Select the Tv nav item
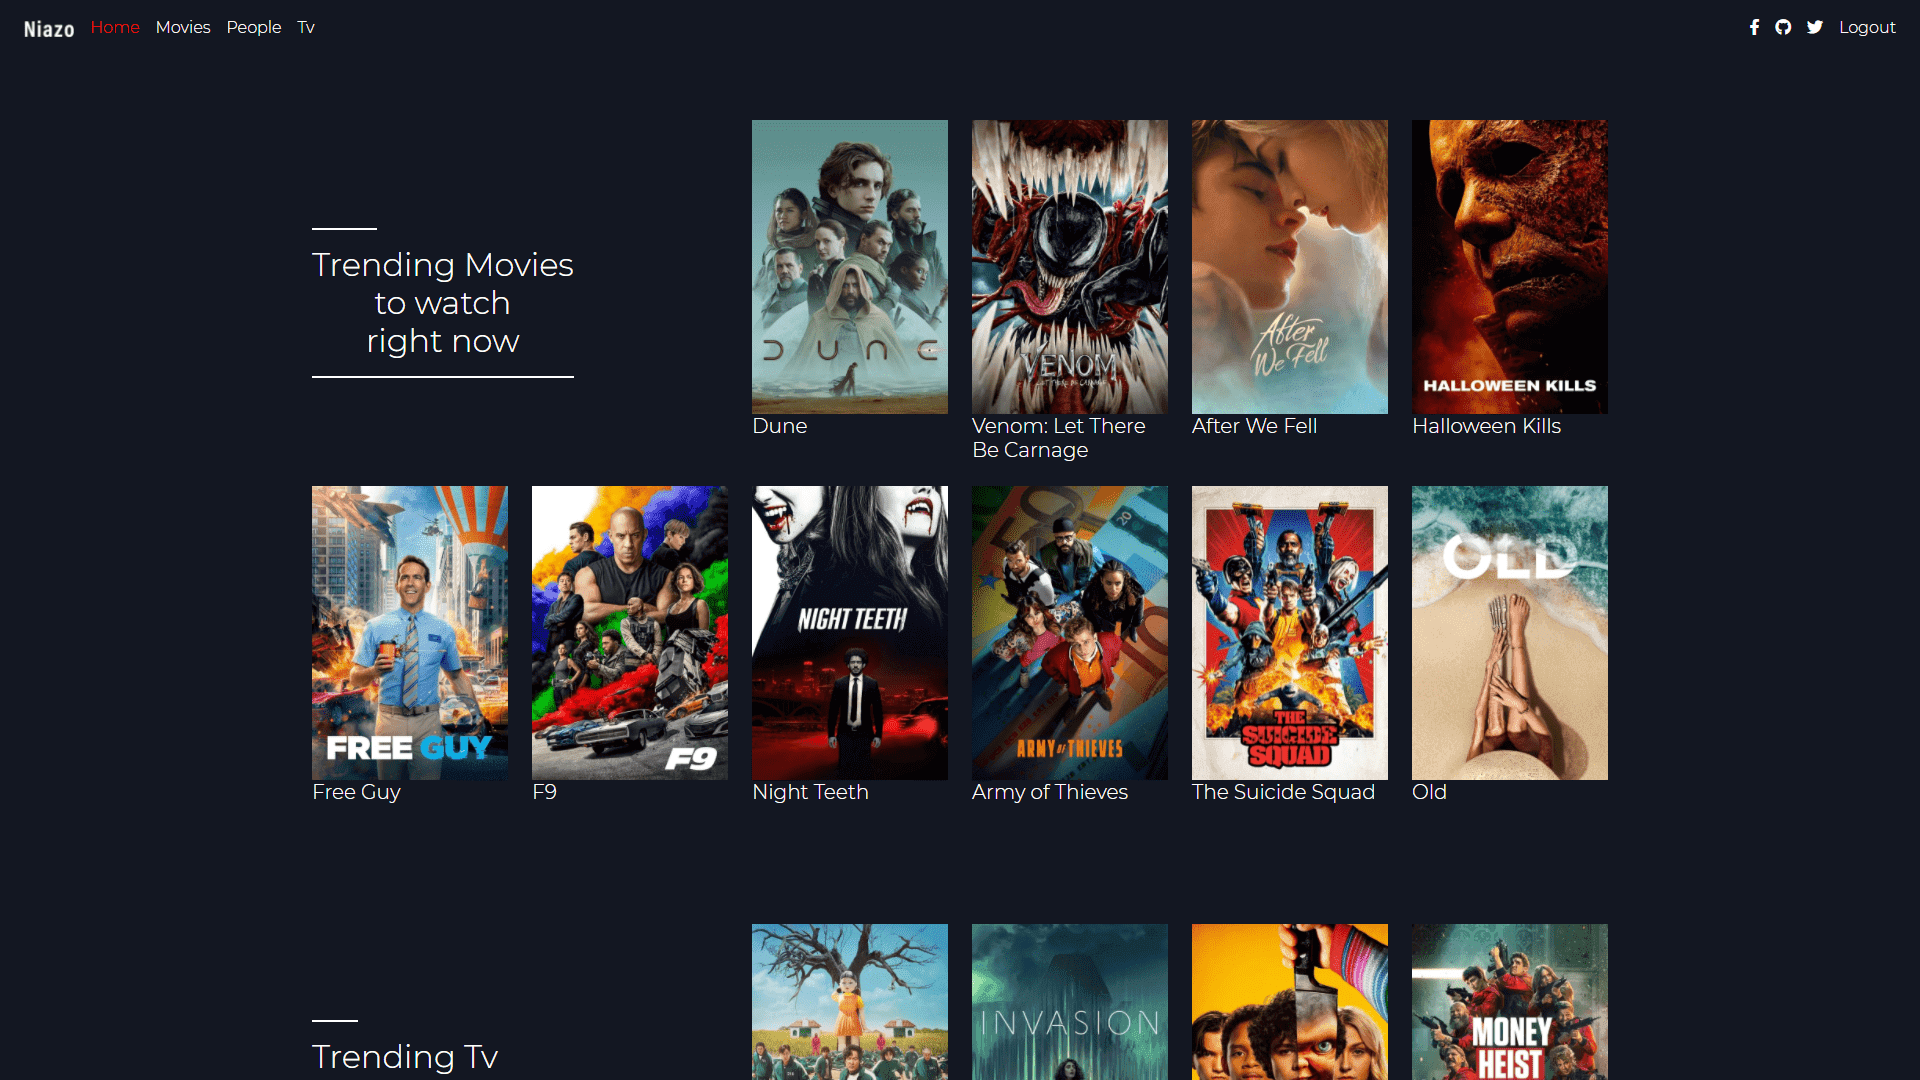The image size is (1920, 1080). point(306,27)
